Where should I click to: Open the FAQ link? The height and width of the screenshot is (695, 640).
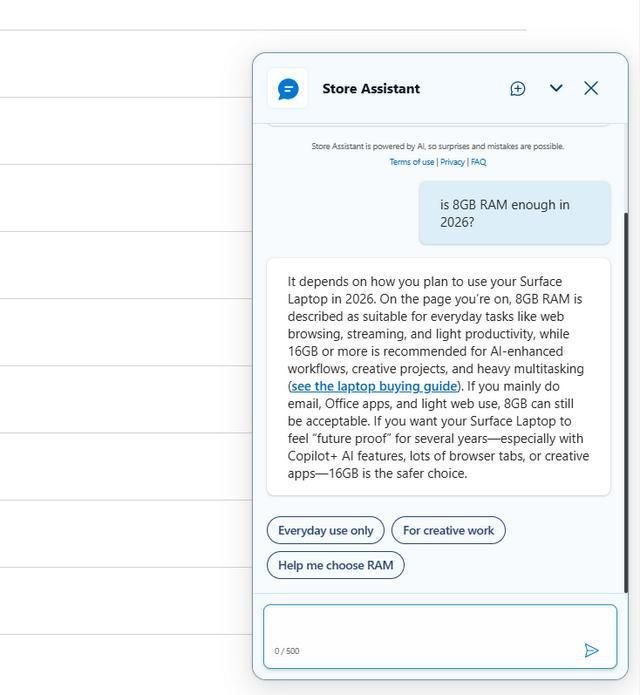(x=478, y=162)
